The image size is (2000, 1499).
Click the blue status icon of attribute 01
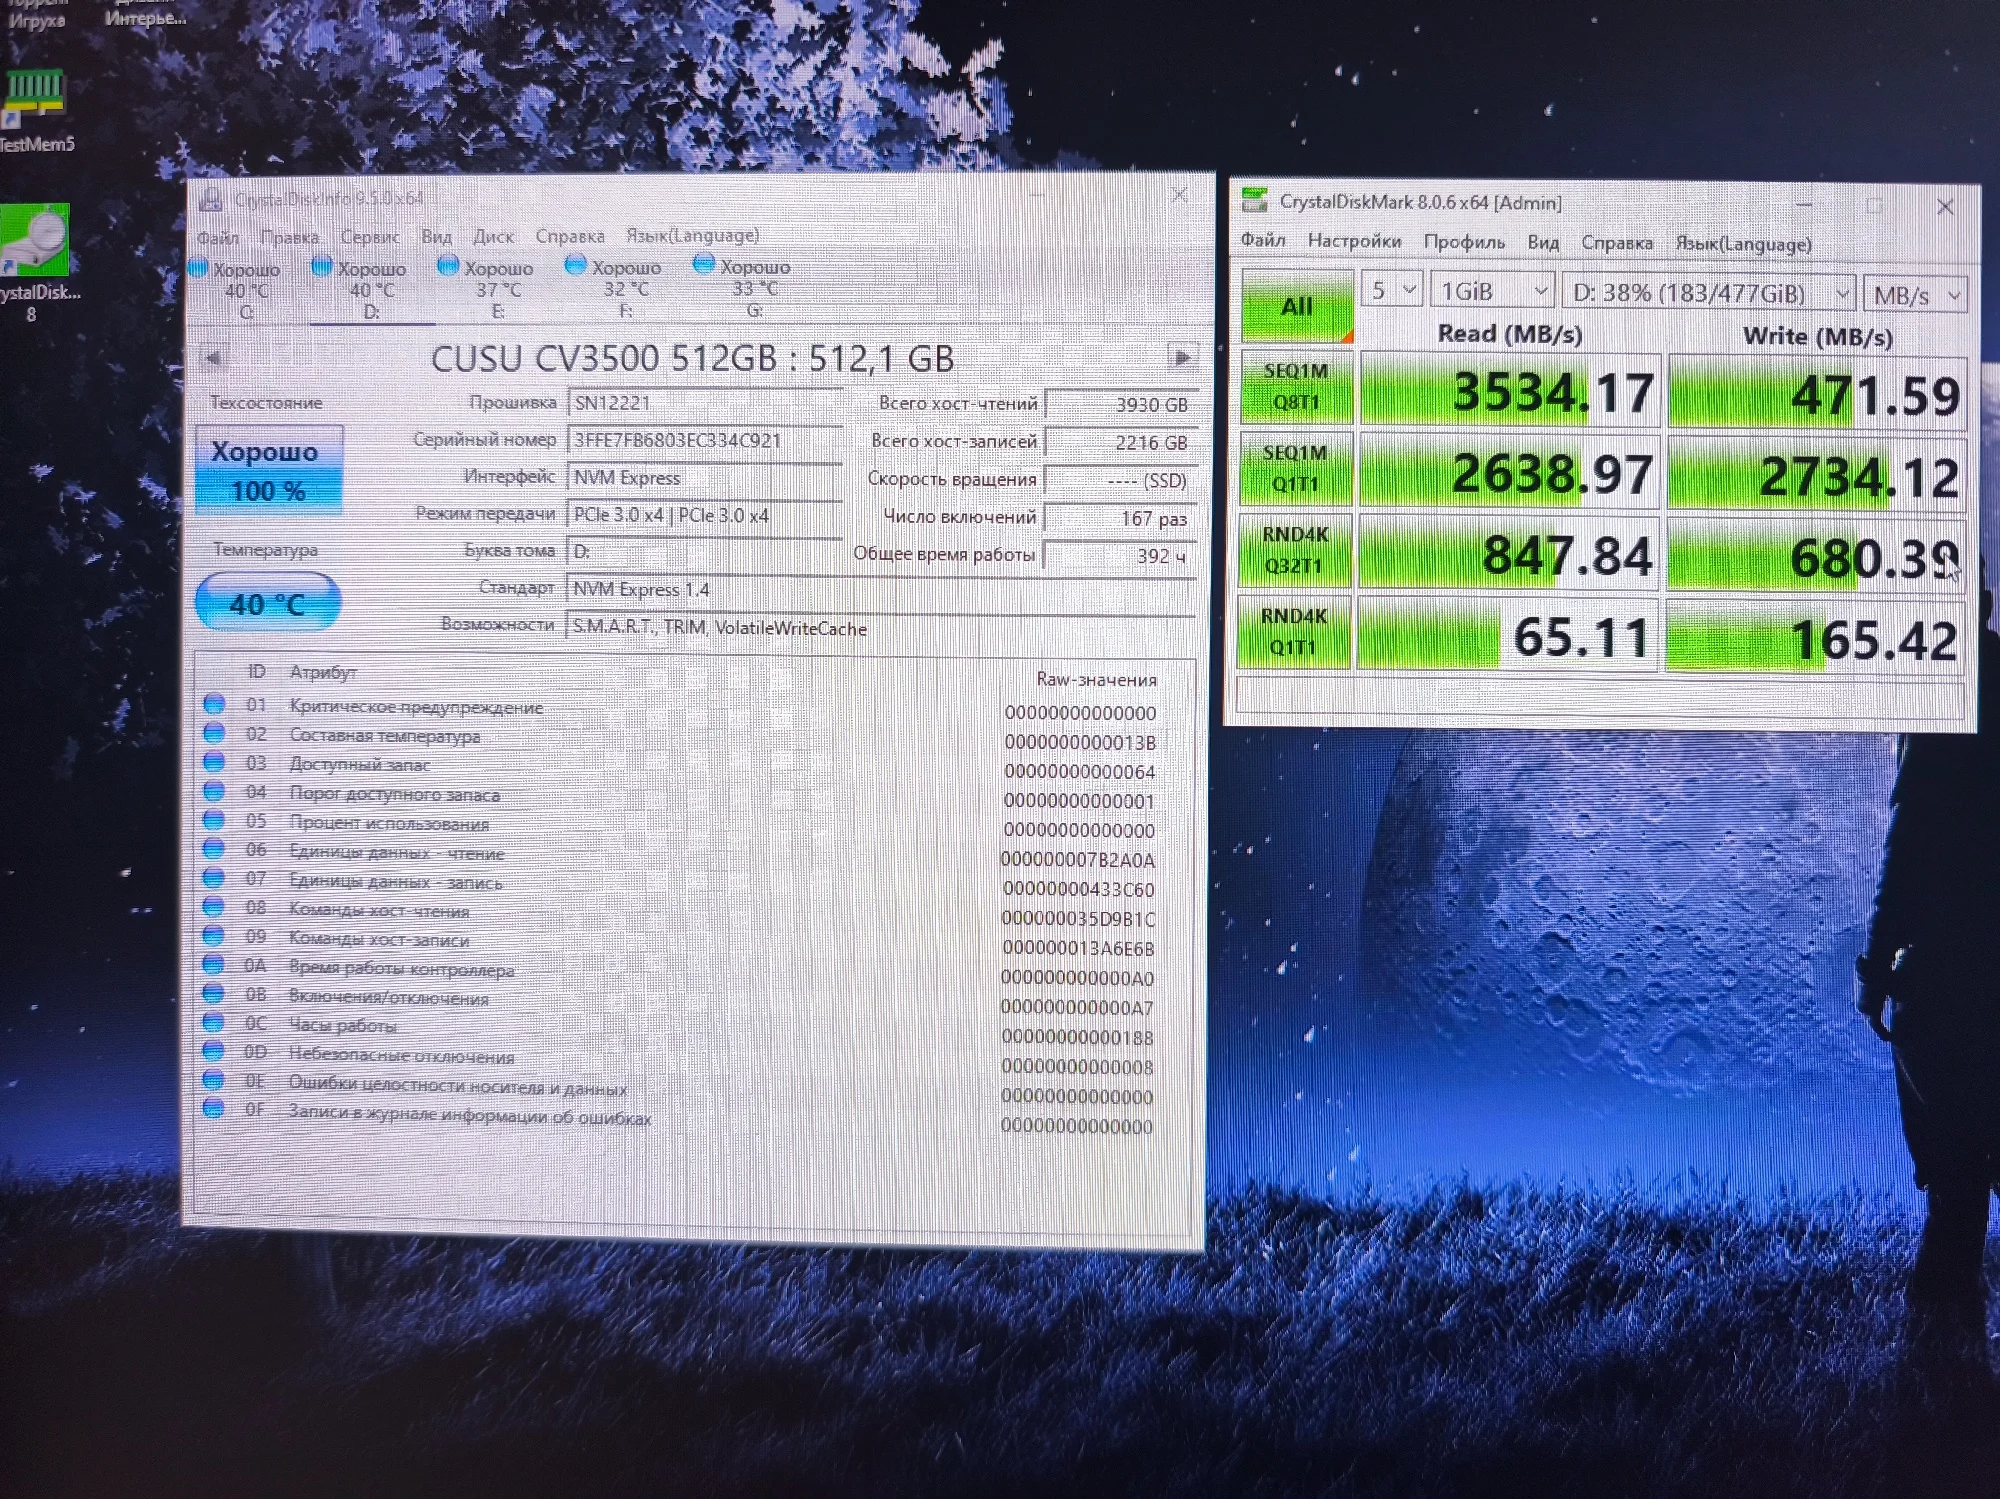tap(214, 704)
